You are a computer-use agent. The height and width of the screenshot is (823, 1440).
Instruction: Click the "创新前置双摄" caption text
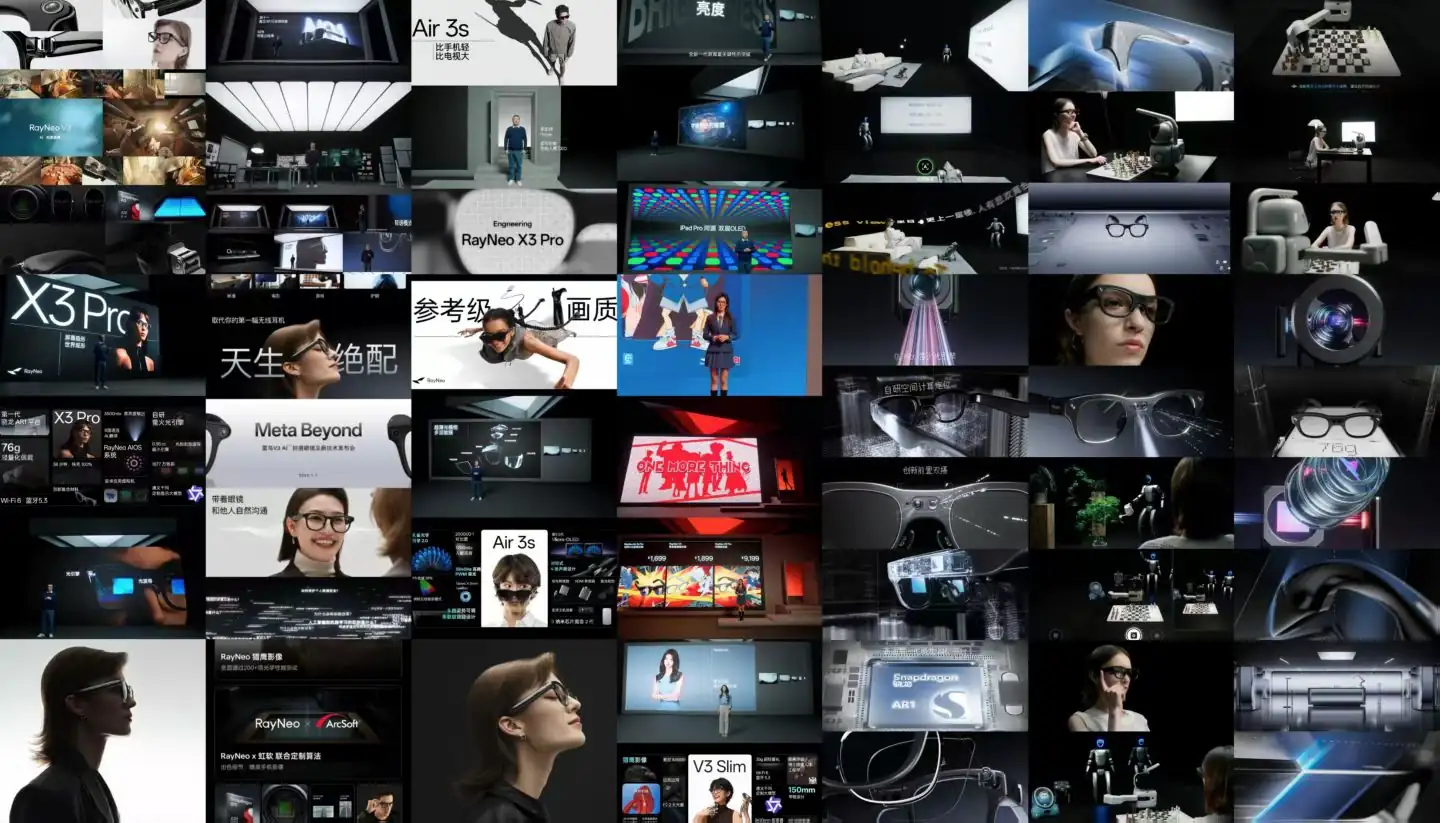(x=924, y=470)
